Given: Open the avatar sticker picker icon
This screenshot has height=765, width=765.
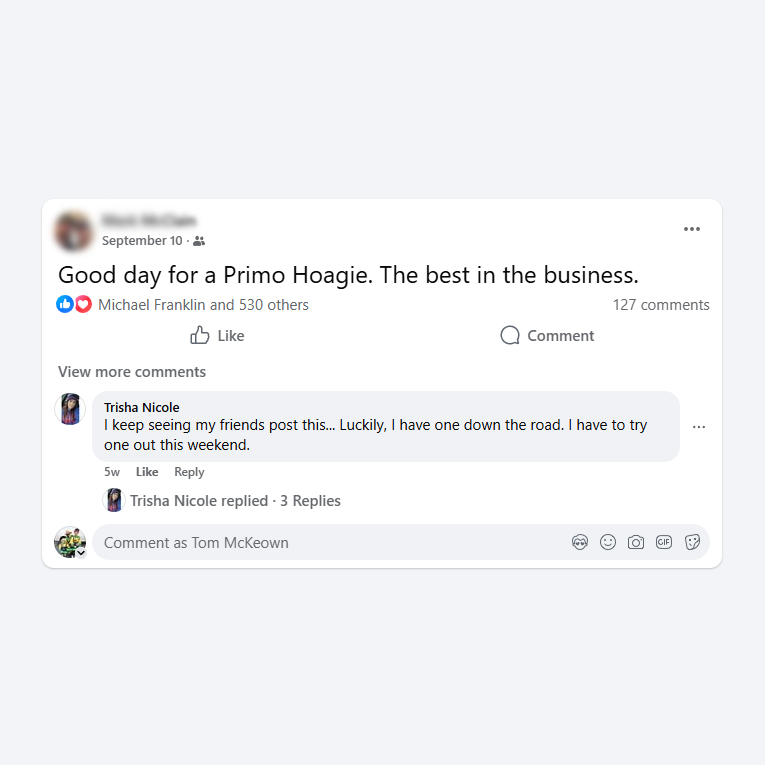Looking at the screenshot, I should click(x=580, y=542).
